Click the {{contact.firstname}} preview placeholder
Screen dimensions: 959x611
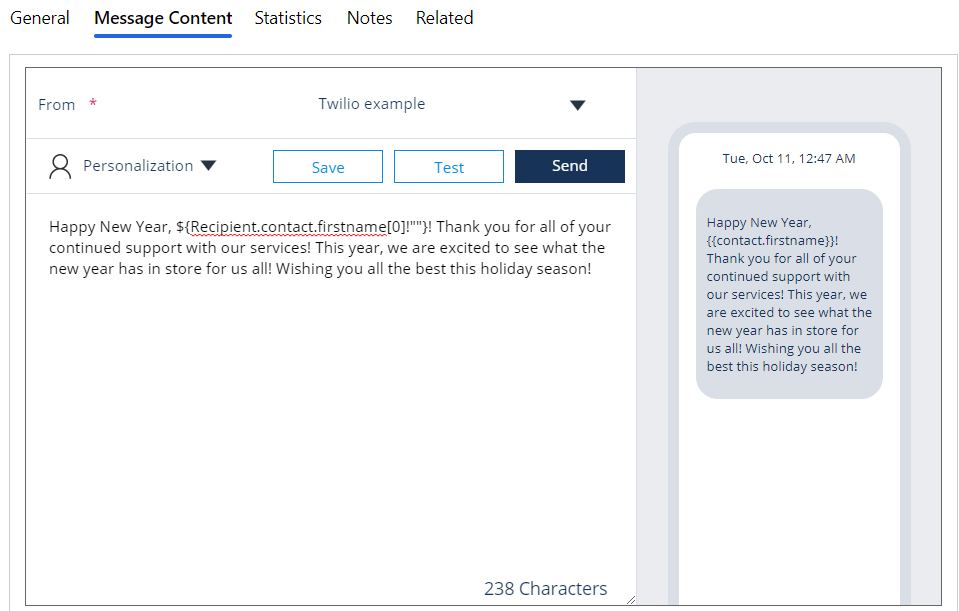tap(772, 240)
